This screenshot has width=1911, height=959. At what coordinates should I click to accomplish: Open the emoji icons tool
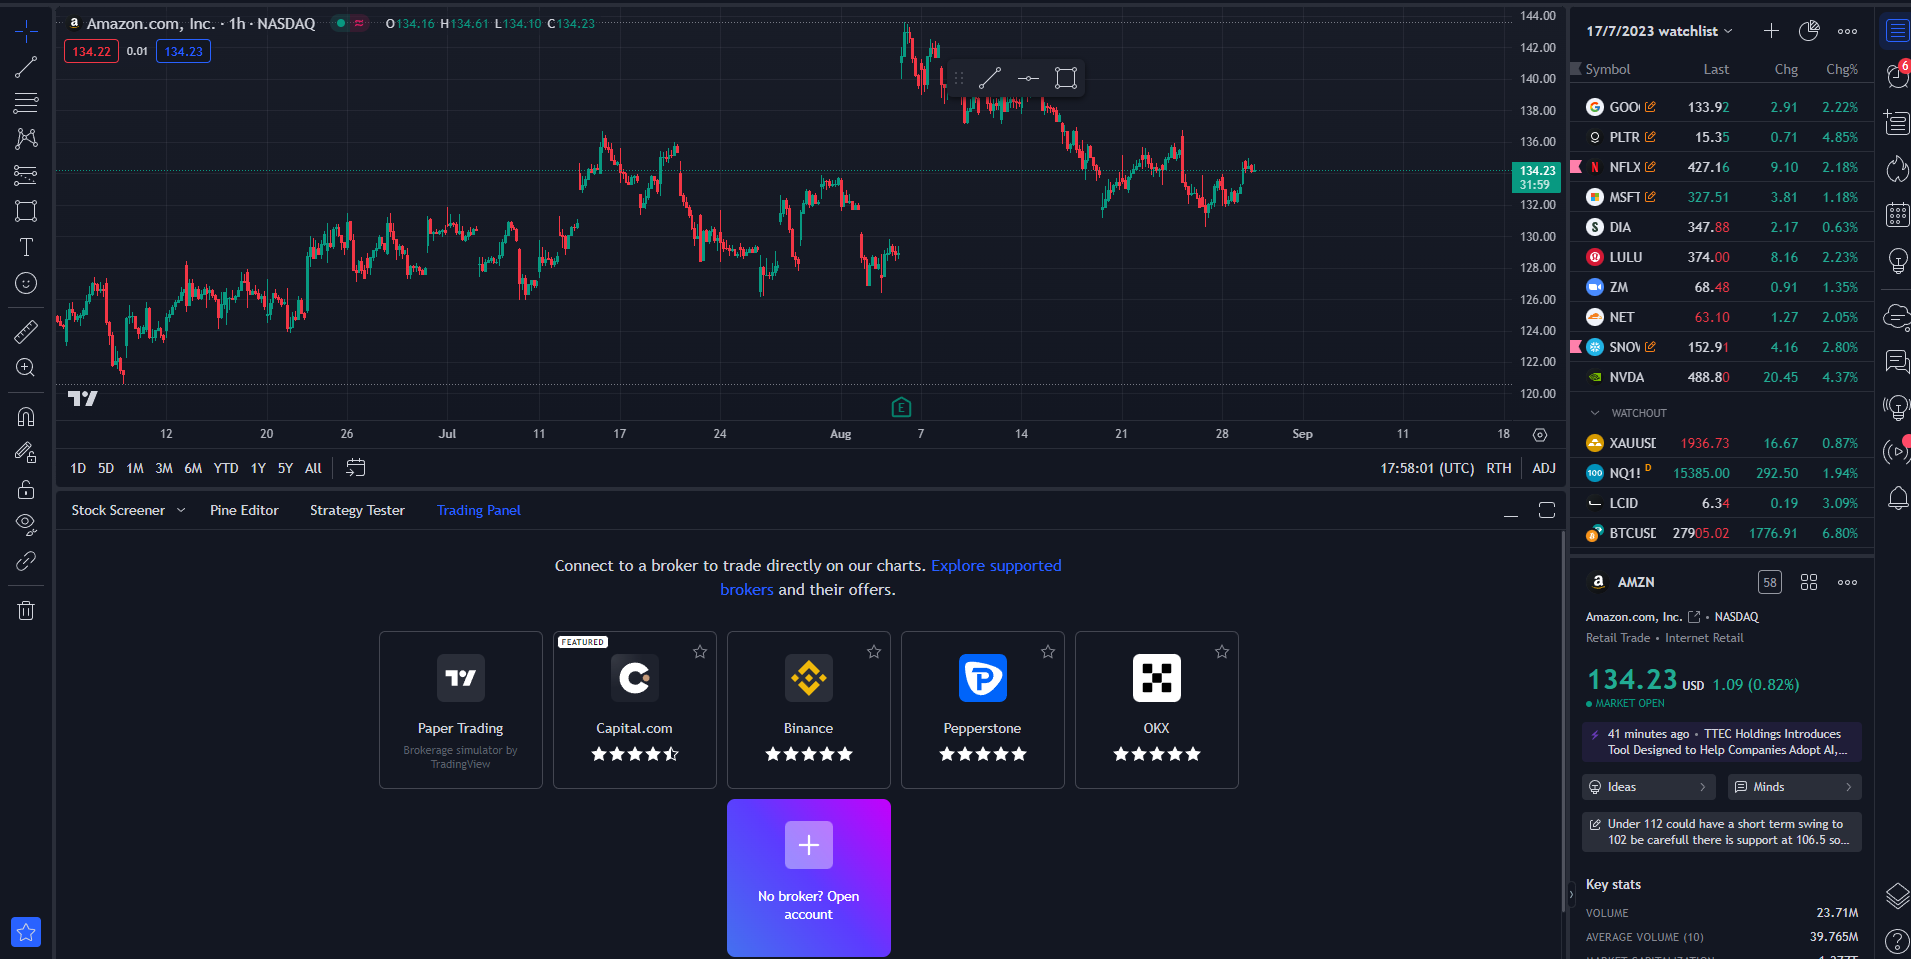coord(26,283)
